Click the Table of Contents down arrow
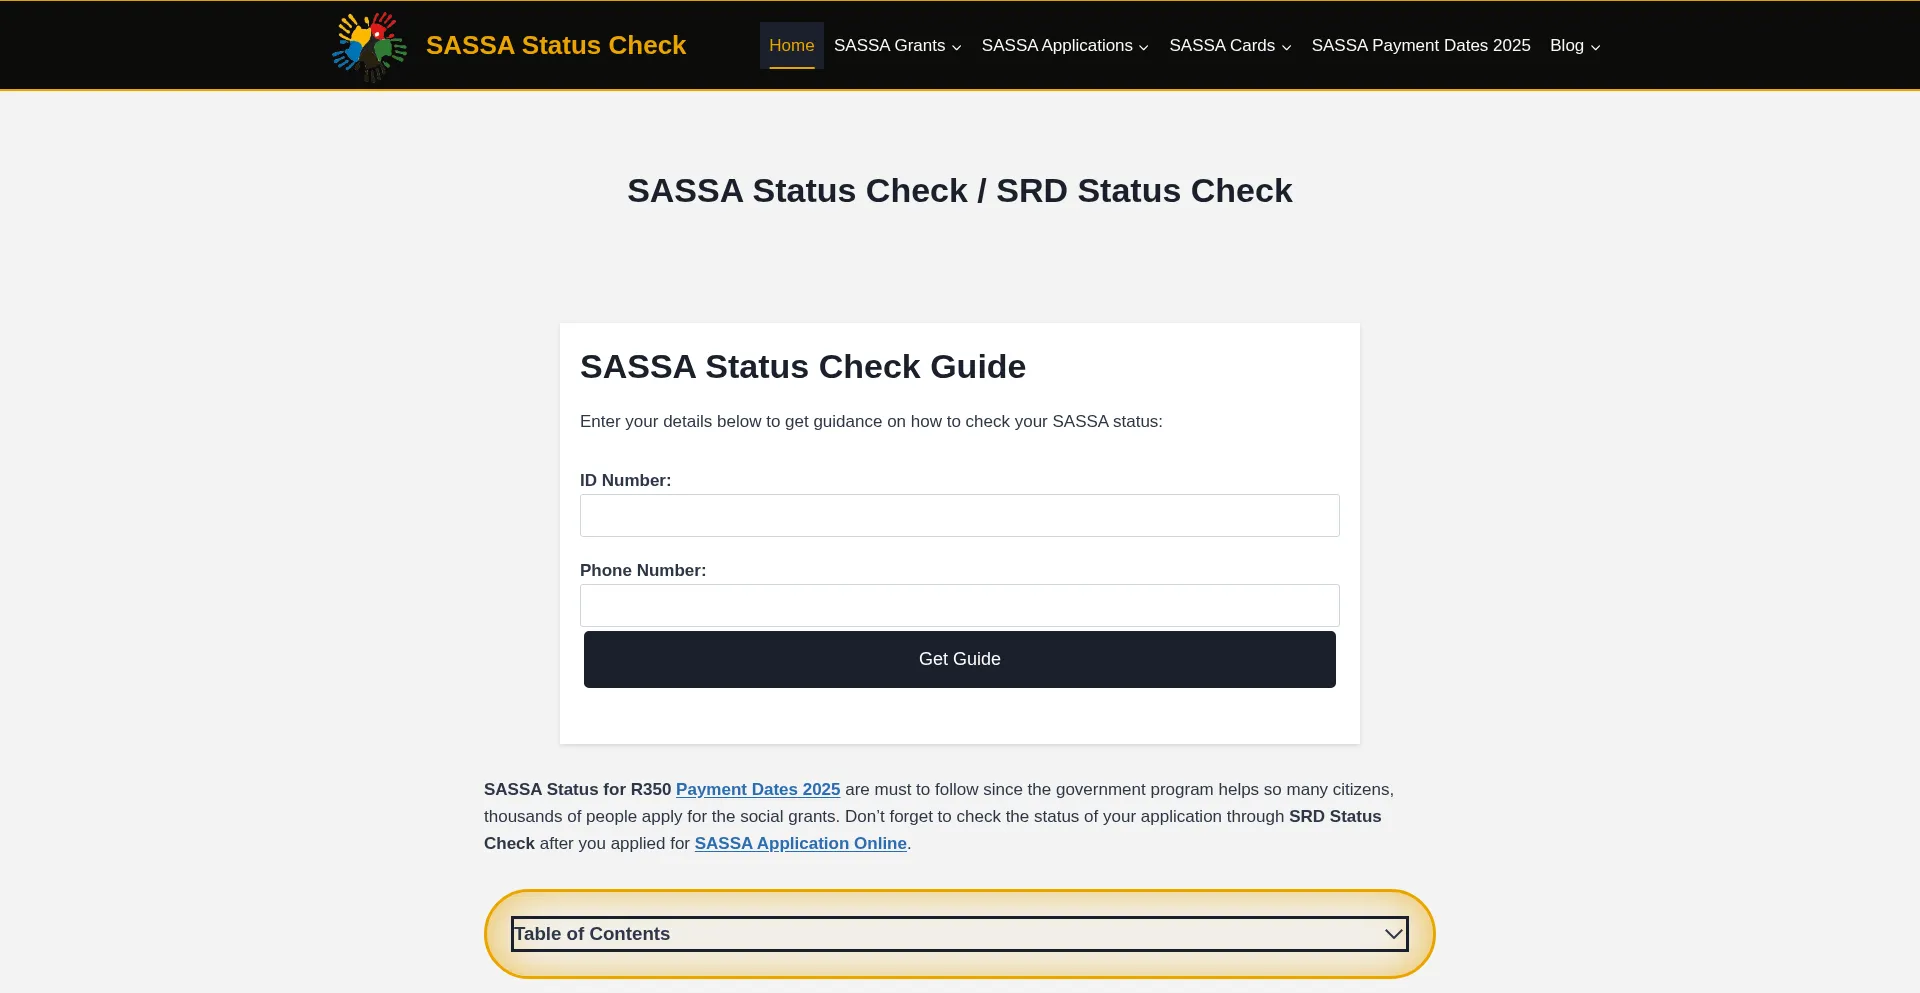 tap(1393, 934)
